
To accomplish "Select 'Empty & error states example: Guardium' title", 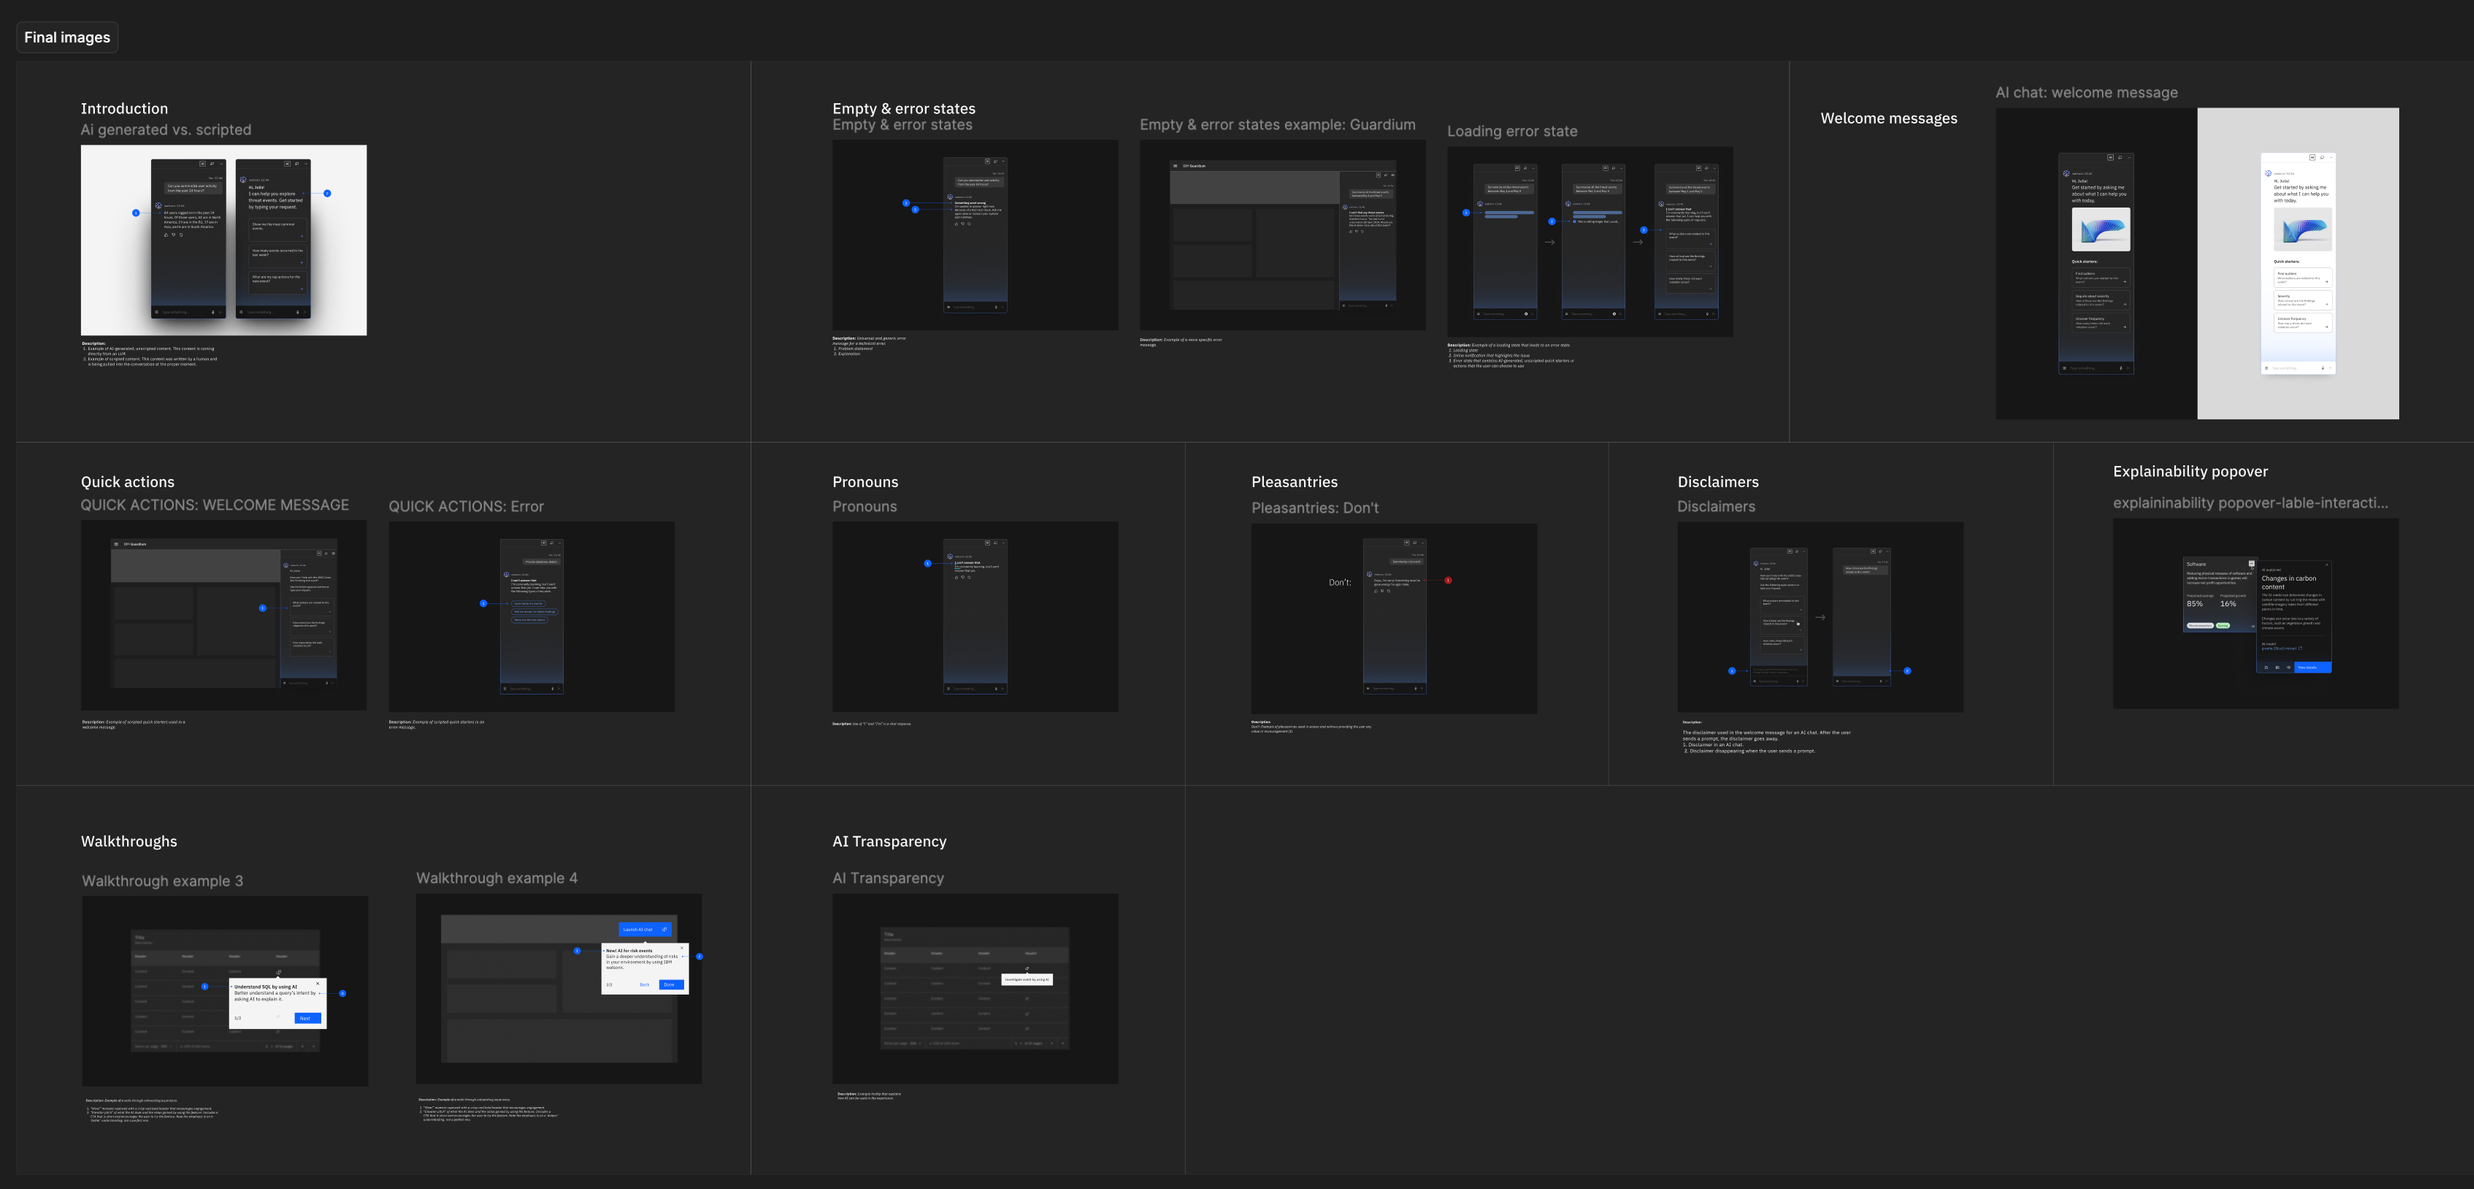I will tap(1277, 125).
